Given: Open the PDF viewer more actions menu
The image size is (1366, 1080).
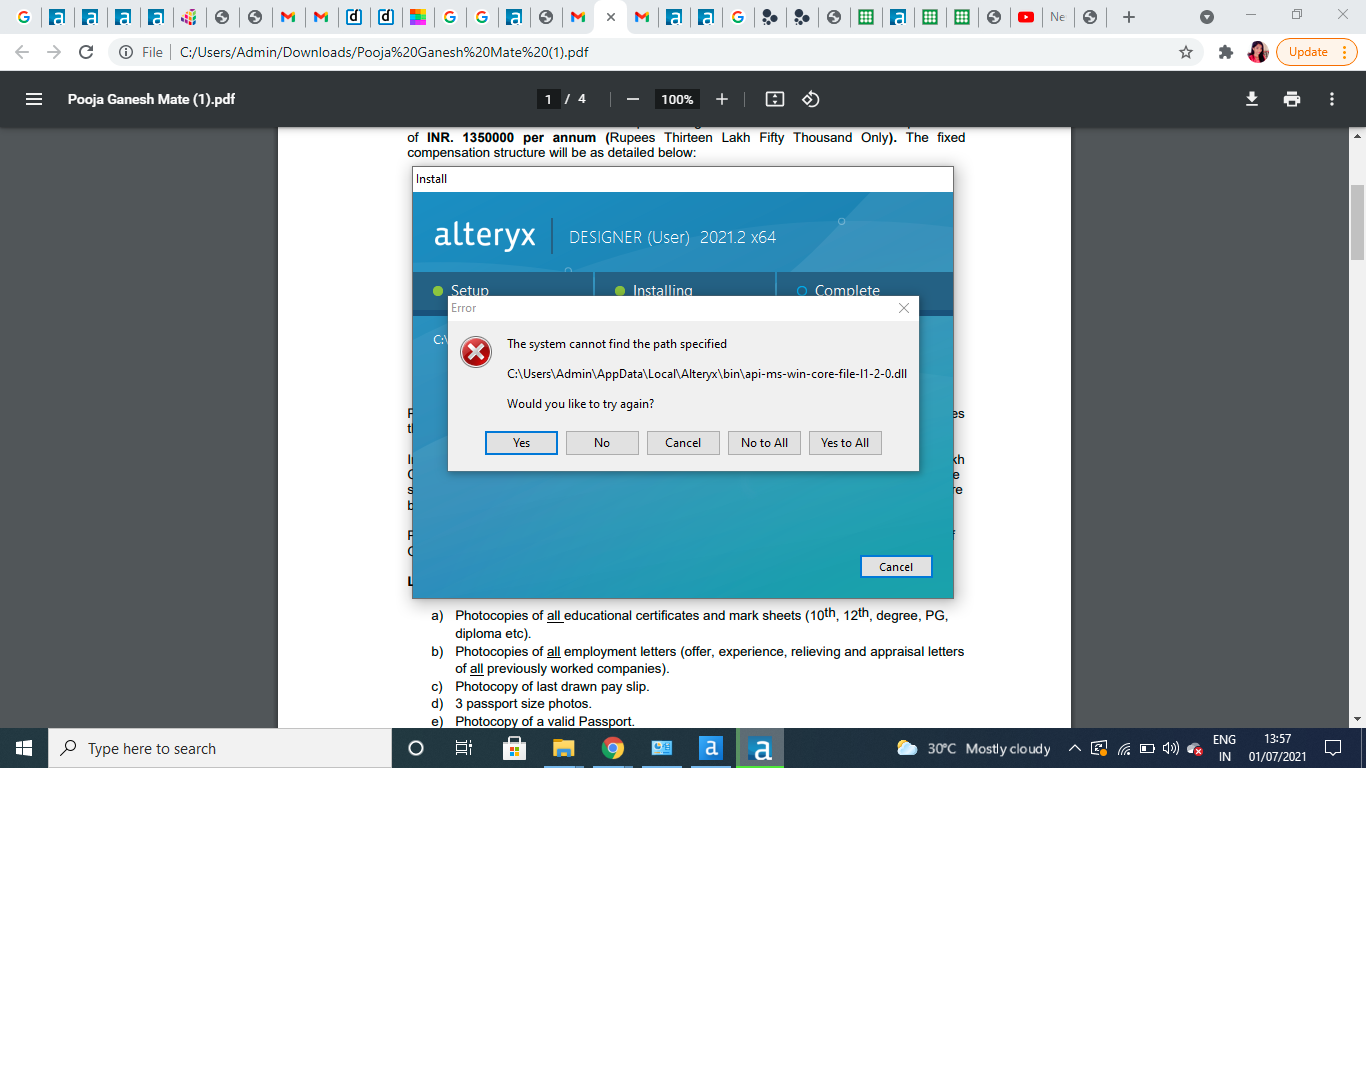Looking at the screenshot, I should tap(1332, 99).
